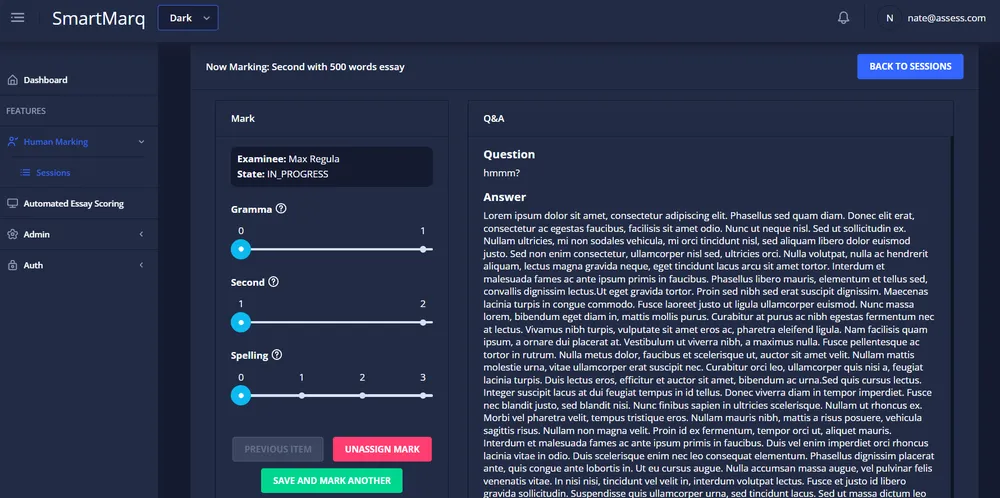
Task: Open the notifications bell
Action: pos(843,18)
